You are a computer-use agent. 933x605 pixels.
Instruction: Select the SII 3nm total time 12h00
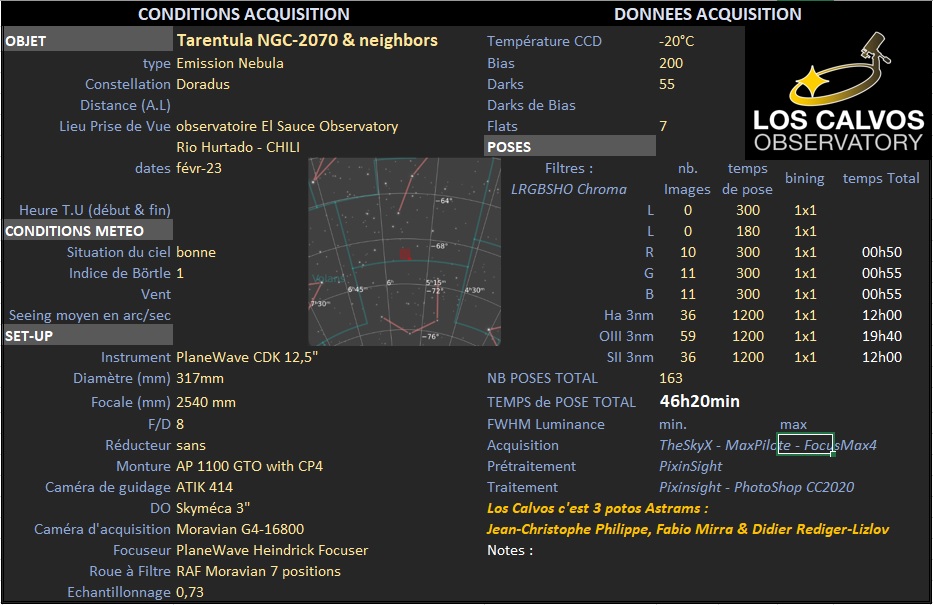pos(882,357)
